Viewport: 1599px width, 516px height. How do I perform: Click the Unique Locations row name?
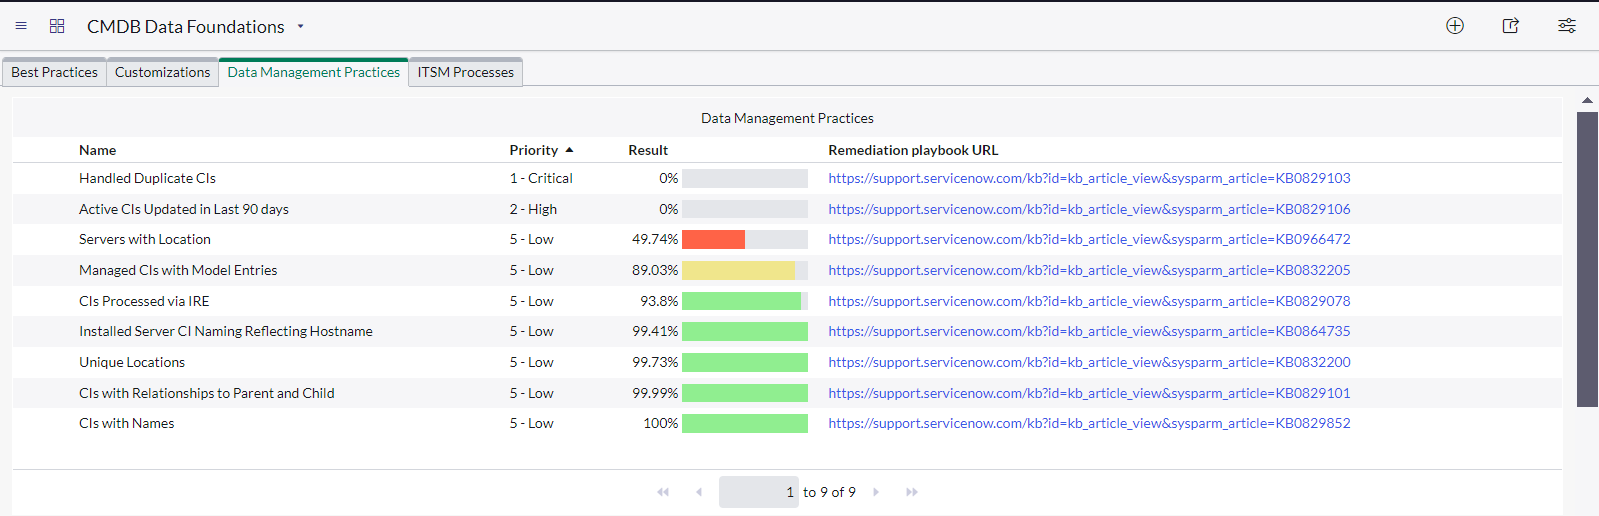132,362
